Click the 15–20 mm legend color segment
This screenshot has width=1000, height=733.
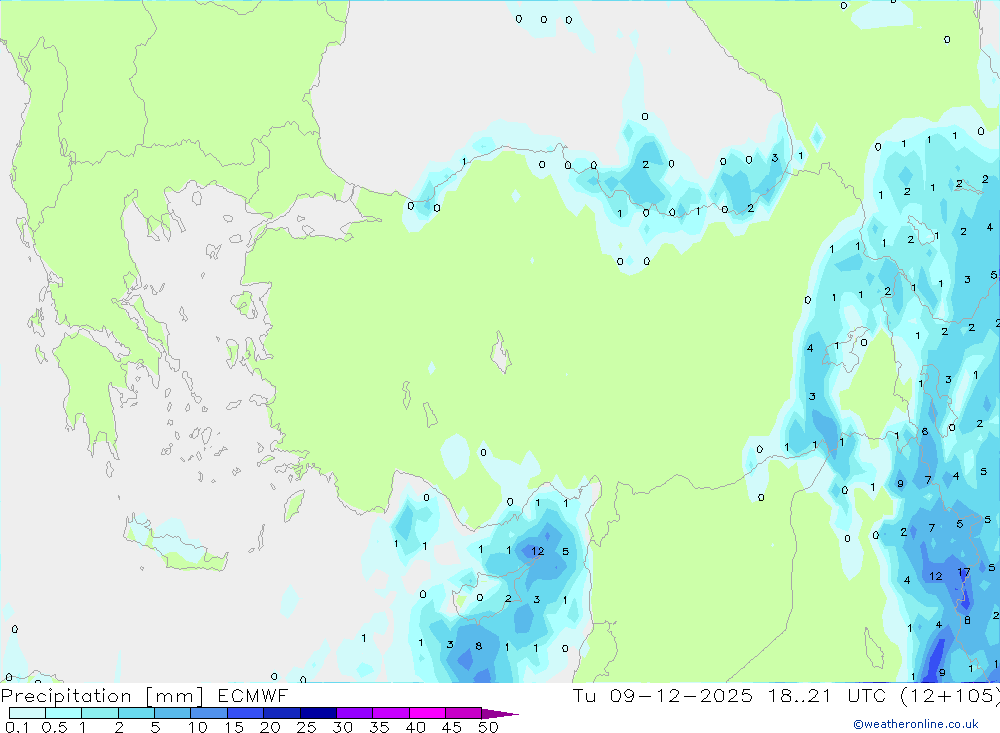[x=246, y=713]
